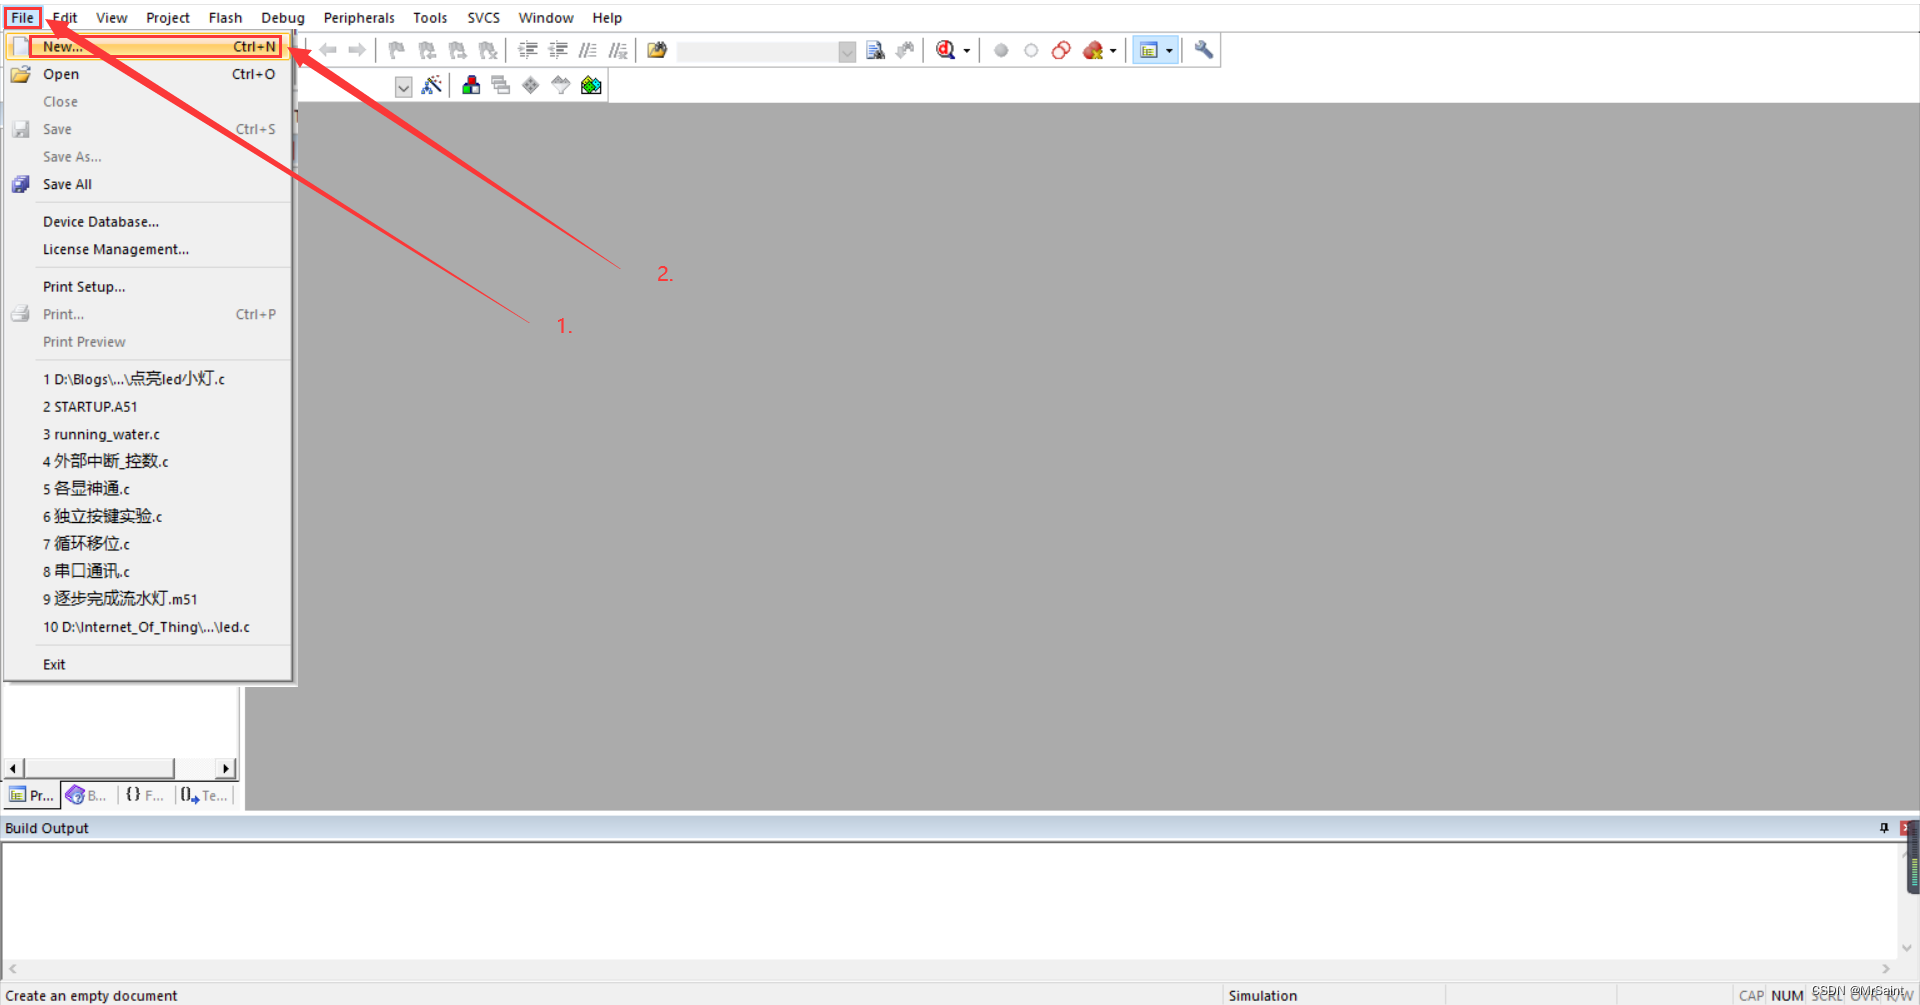Start debug session with magnifier icon
The image size is (1920, 1005).
point(945,50)
